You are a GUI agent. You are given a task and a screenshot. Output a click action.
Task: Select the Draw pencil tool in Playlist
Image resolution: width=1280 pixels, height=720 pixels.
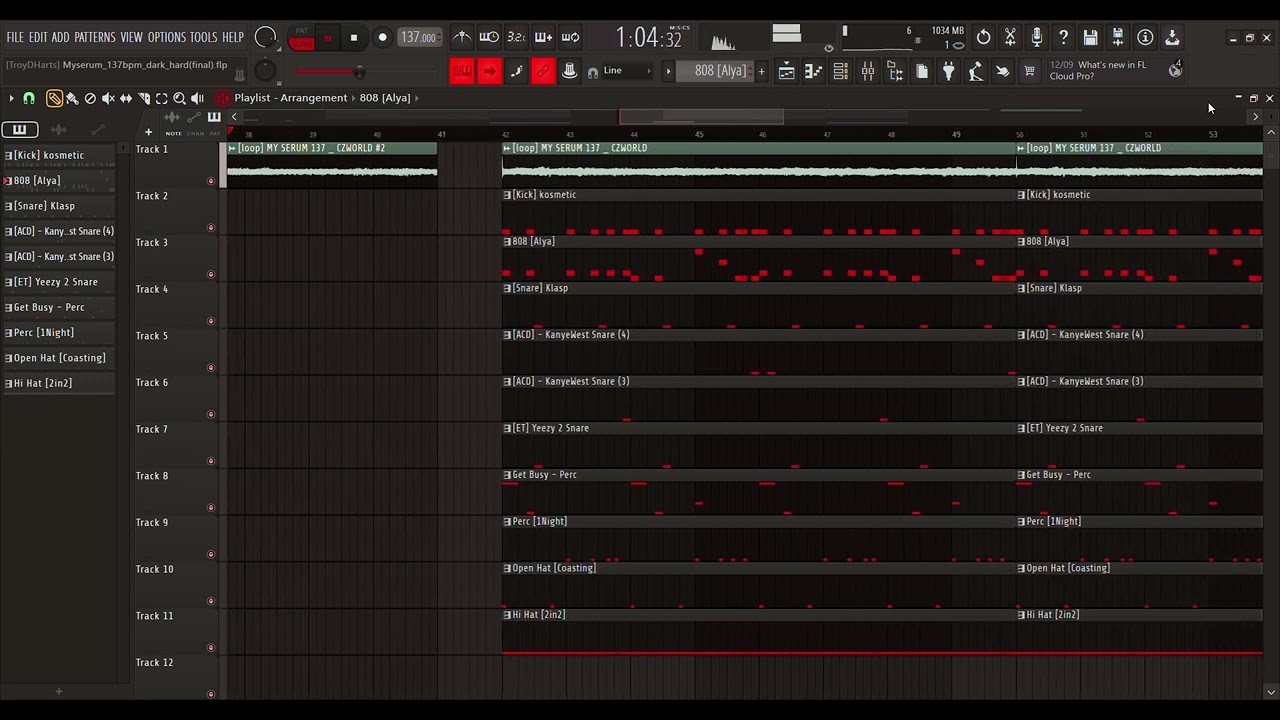pyautogui.click(x=54, y=98)
